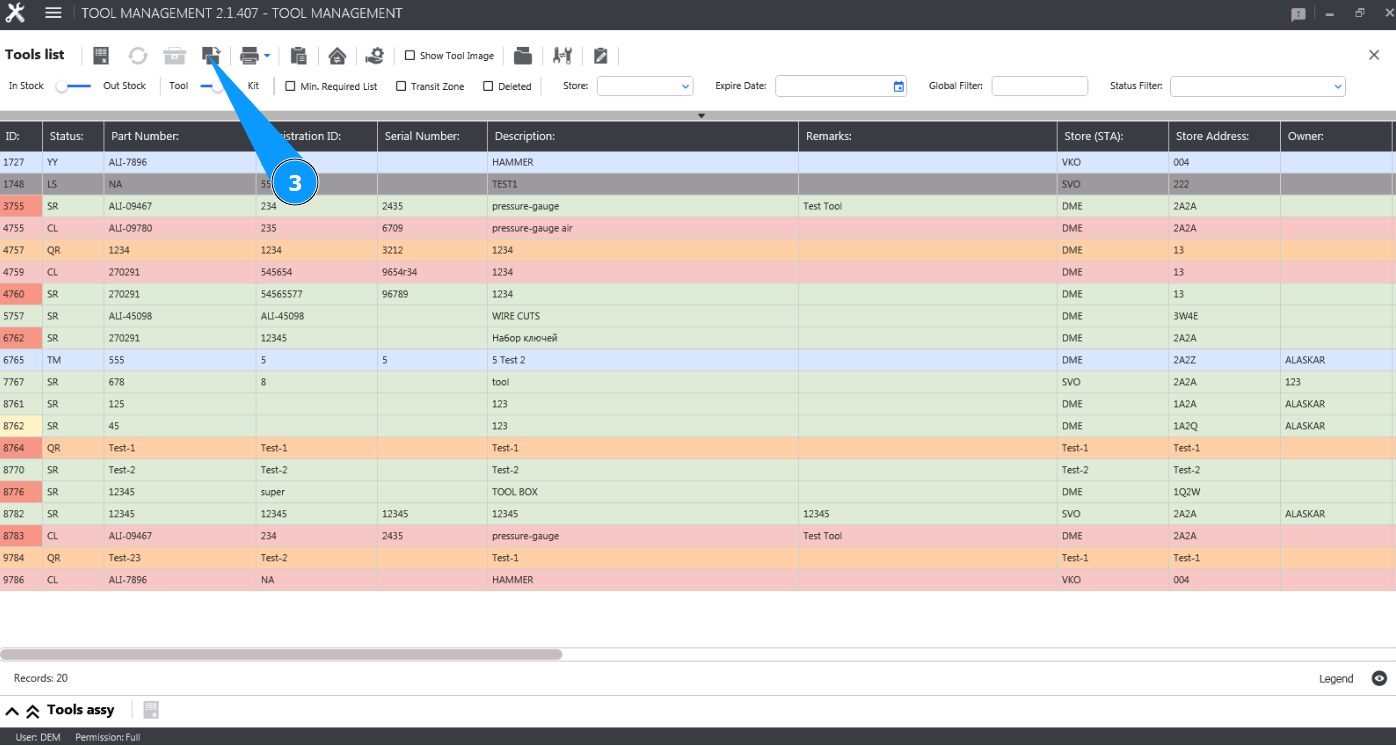Click the export-to-spreadsheet icon in Tools list toolbar
1396x746 pixels.
[x=101, y=56]
